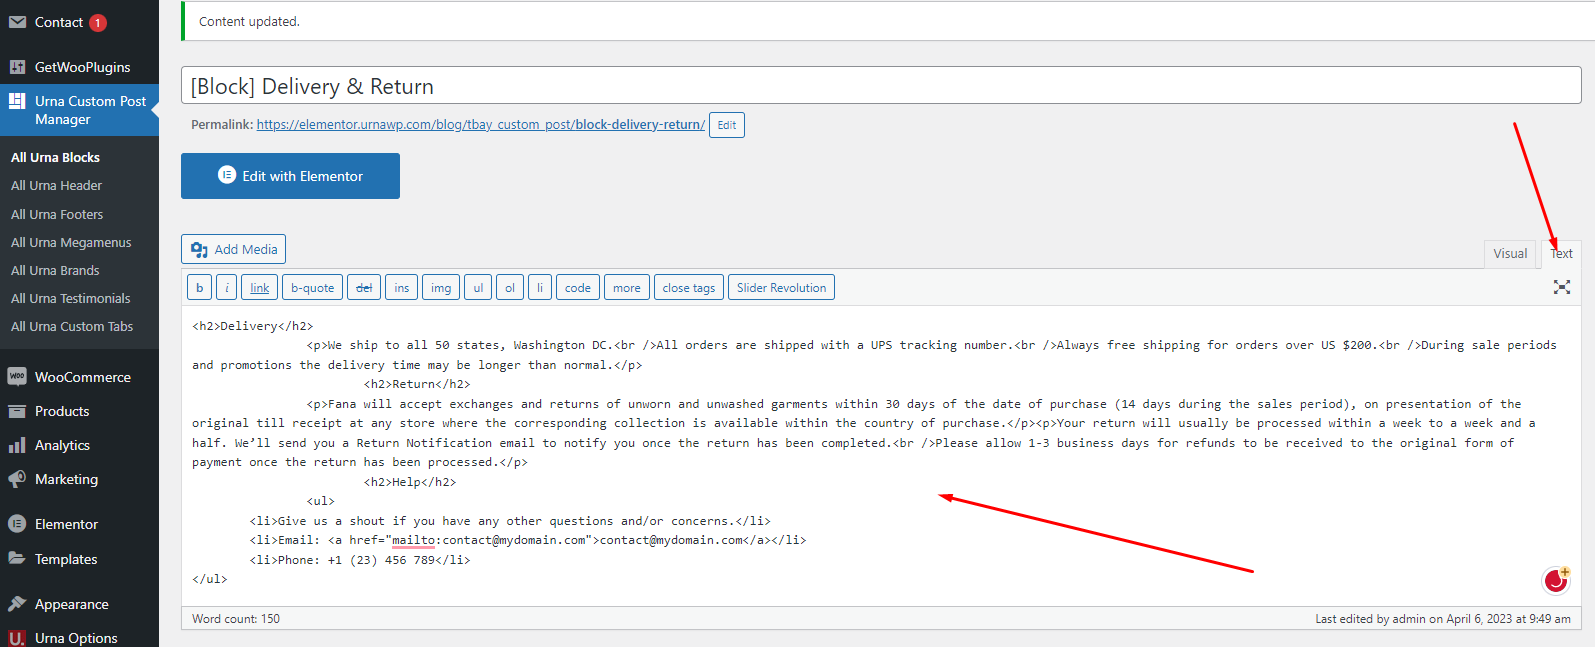The image size is (1595, 647).
Task: Click the Contact mail icon in sidebar
Action: click(17, 22)
